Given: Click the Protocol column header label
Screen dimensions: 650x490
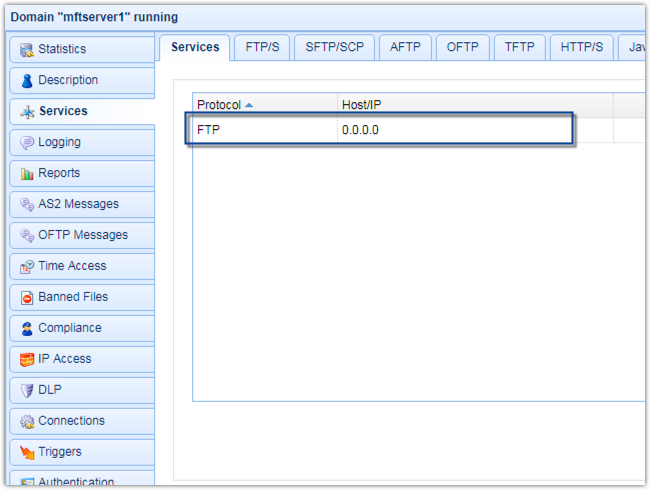Looking at the screenshot, I should click(219, 105).
